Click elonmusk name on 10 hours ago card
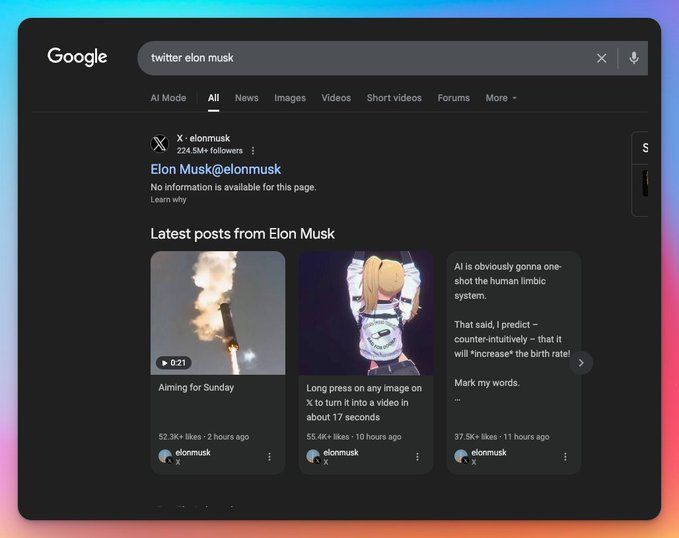 pyautogui.click(x=341, y=452)
